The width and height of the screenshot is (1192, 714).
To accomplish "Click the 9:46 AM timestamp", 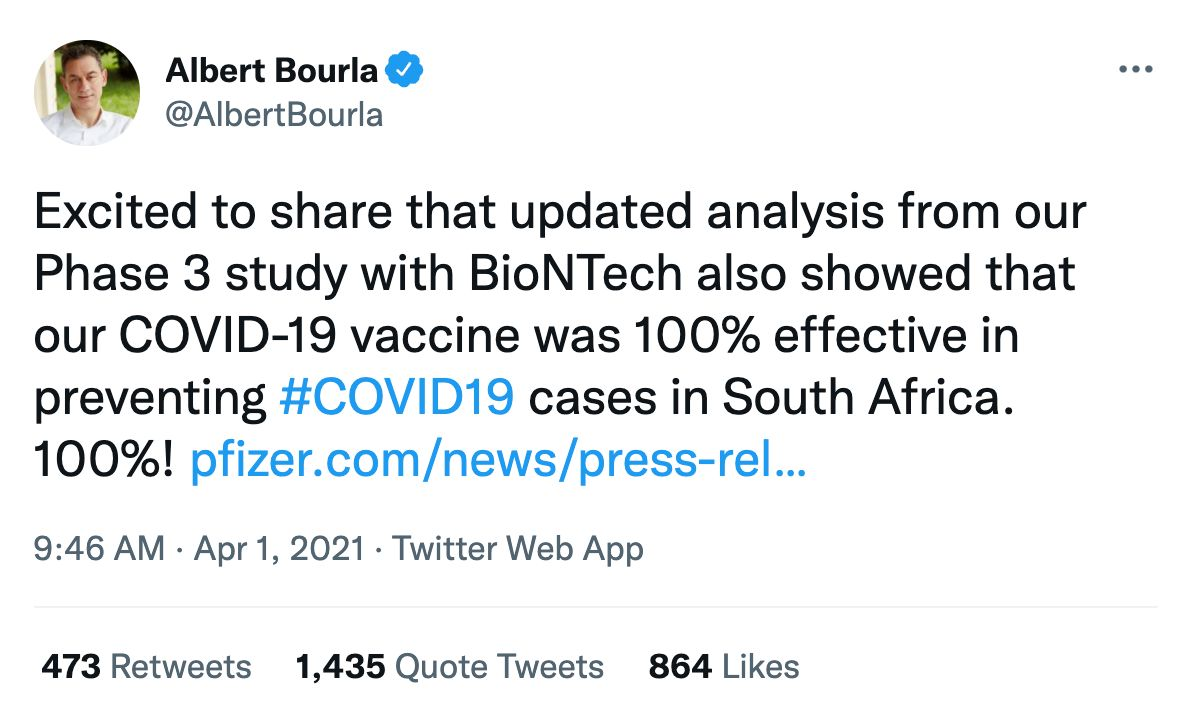I will coord(99,549).
